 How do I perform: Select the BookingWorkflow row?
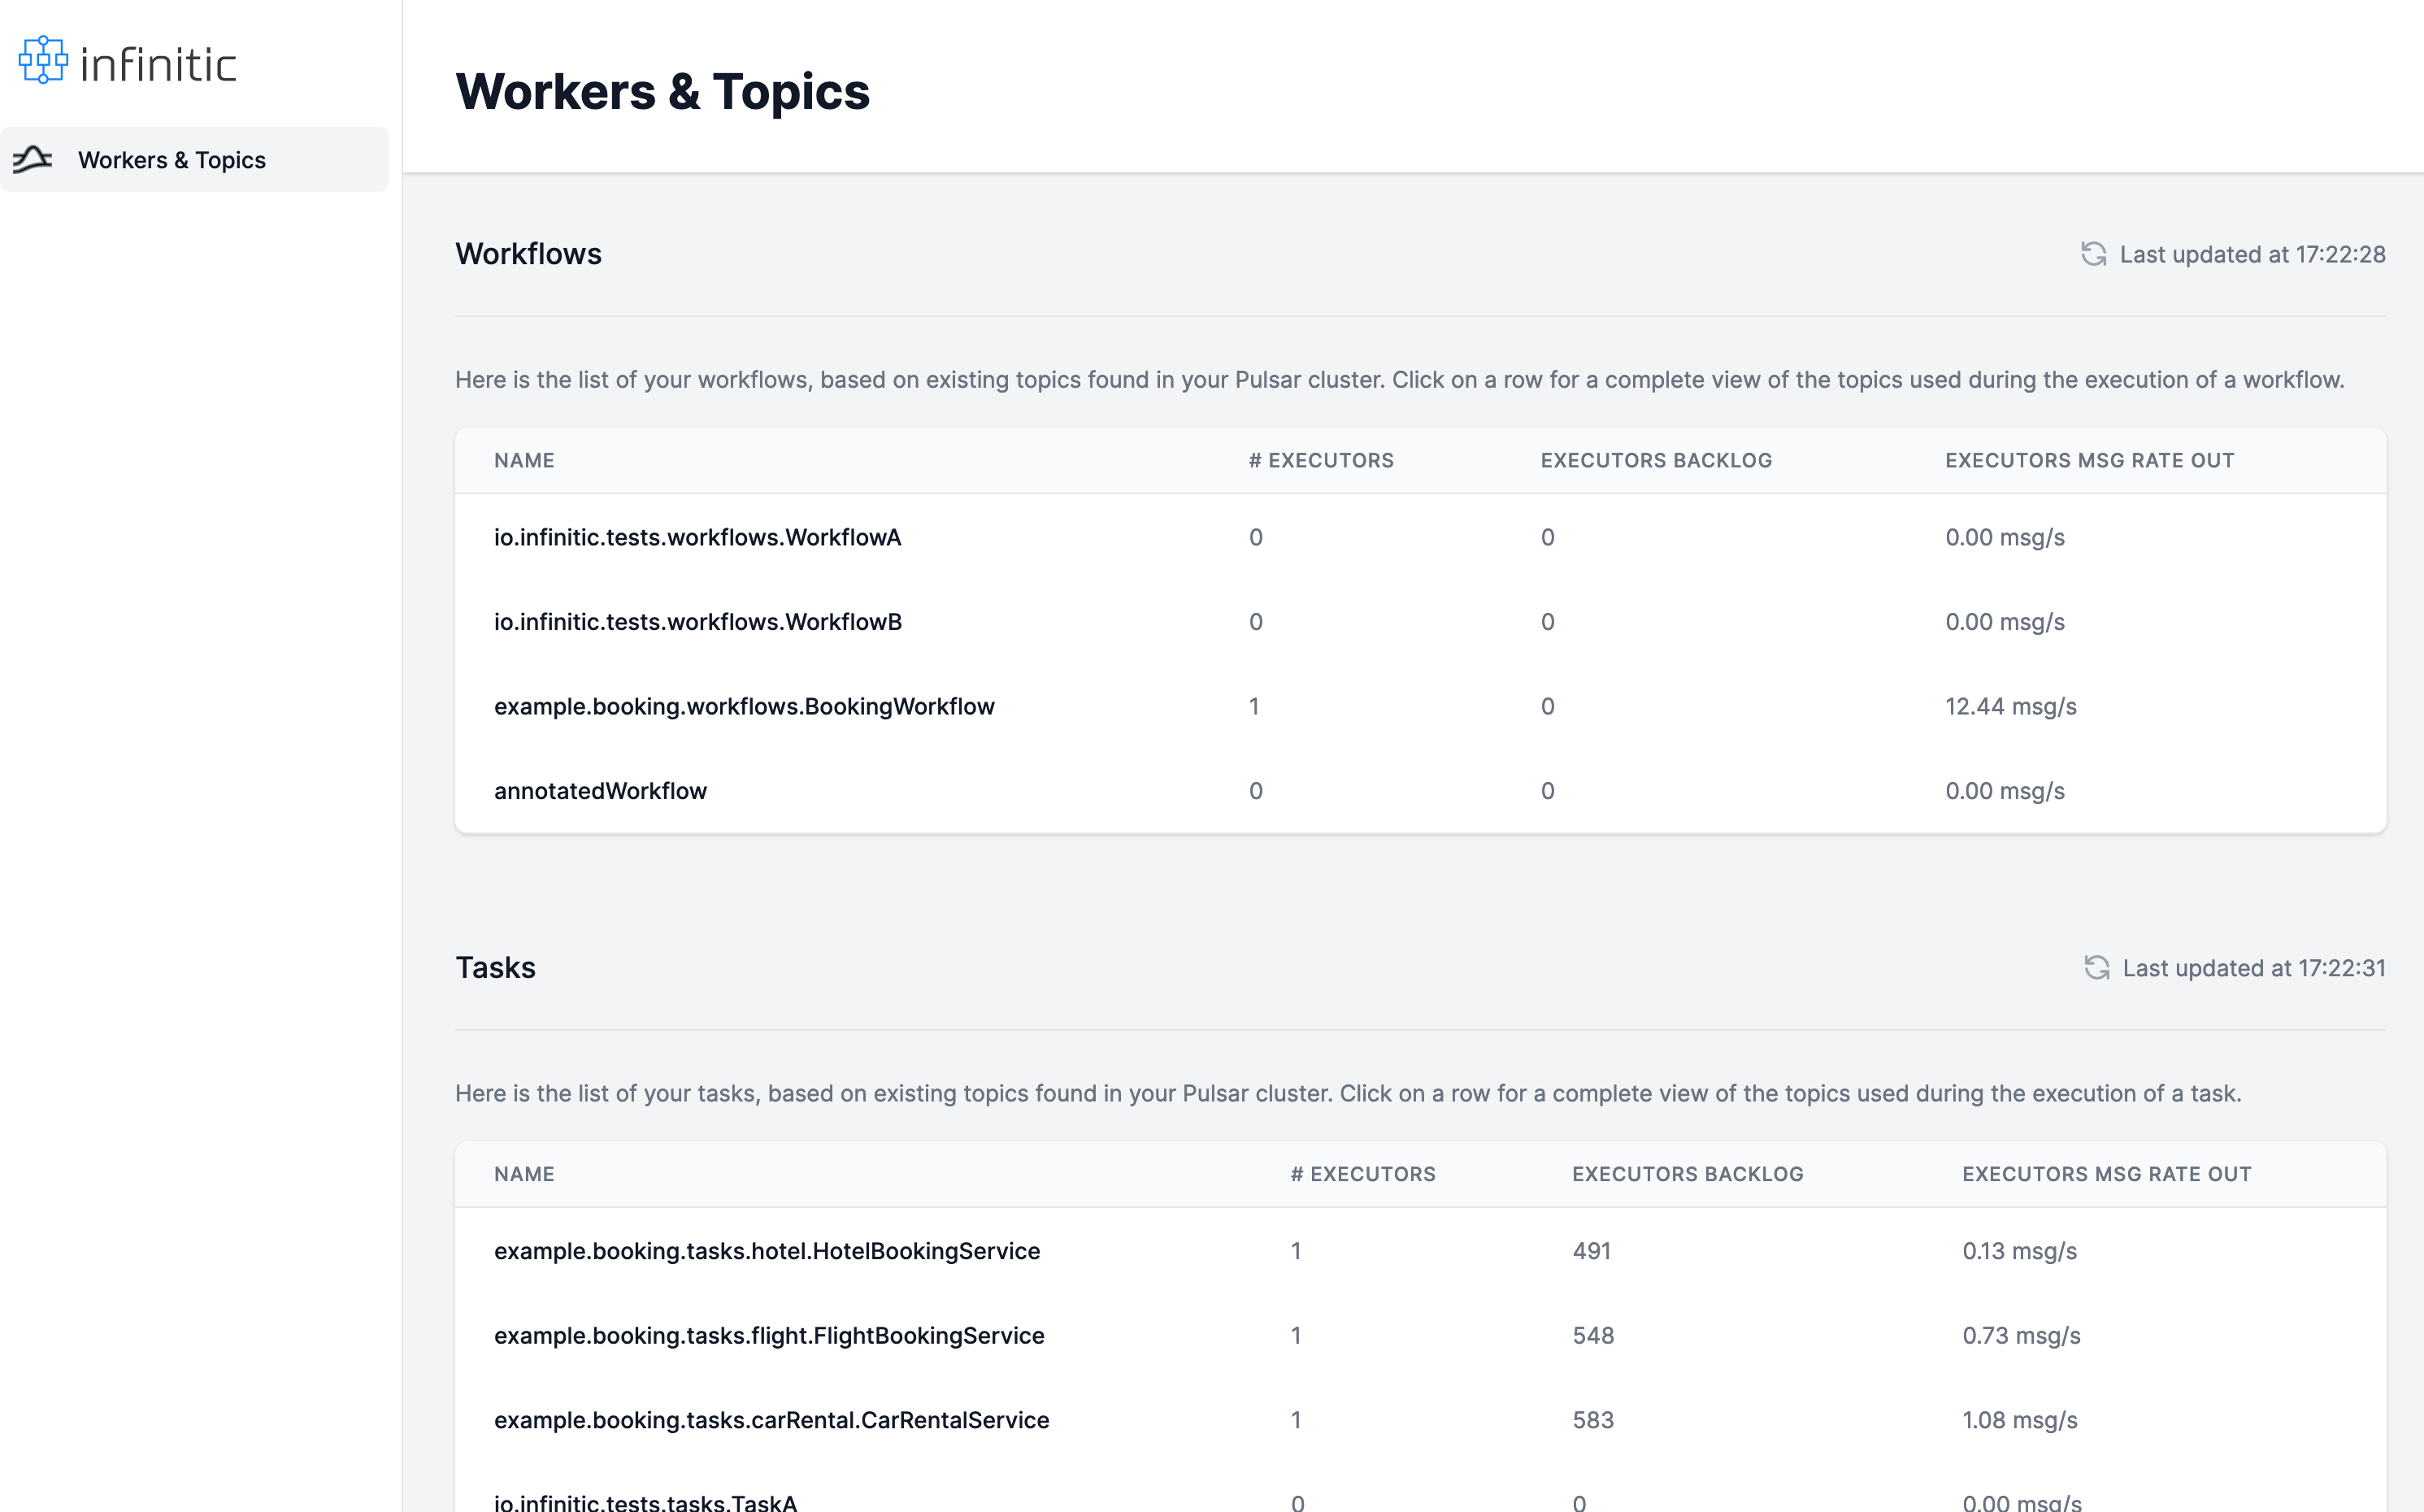[743, 706]
